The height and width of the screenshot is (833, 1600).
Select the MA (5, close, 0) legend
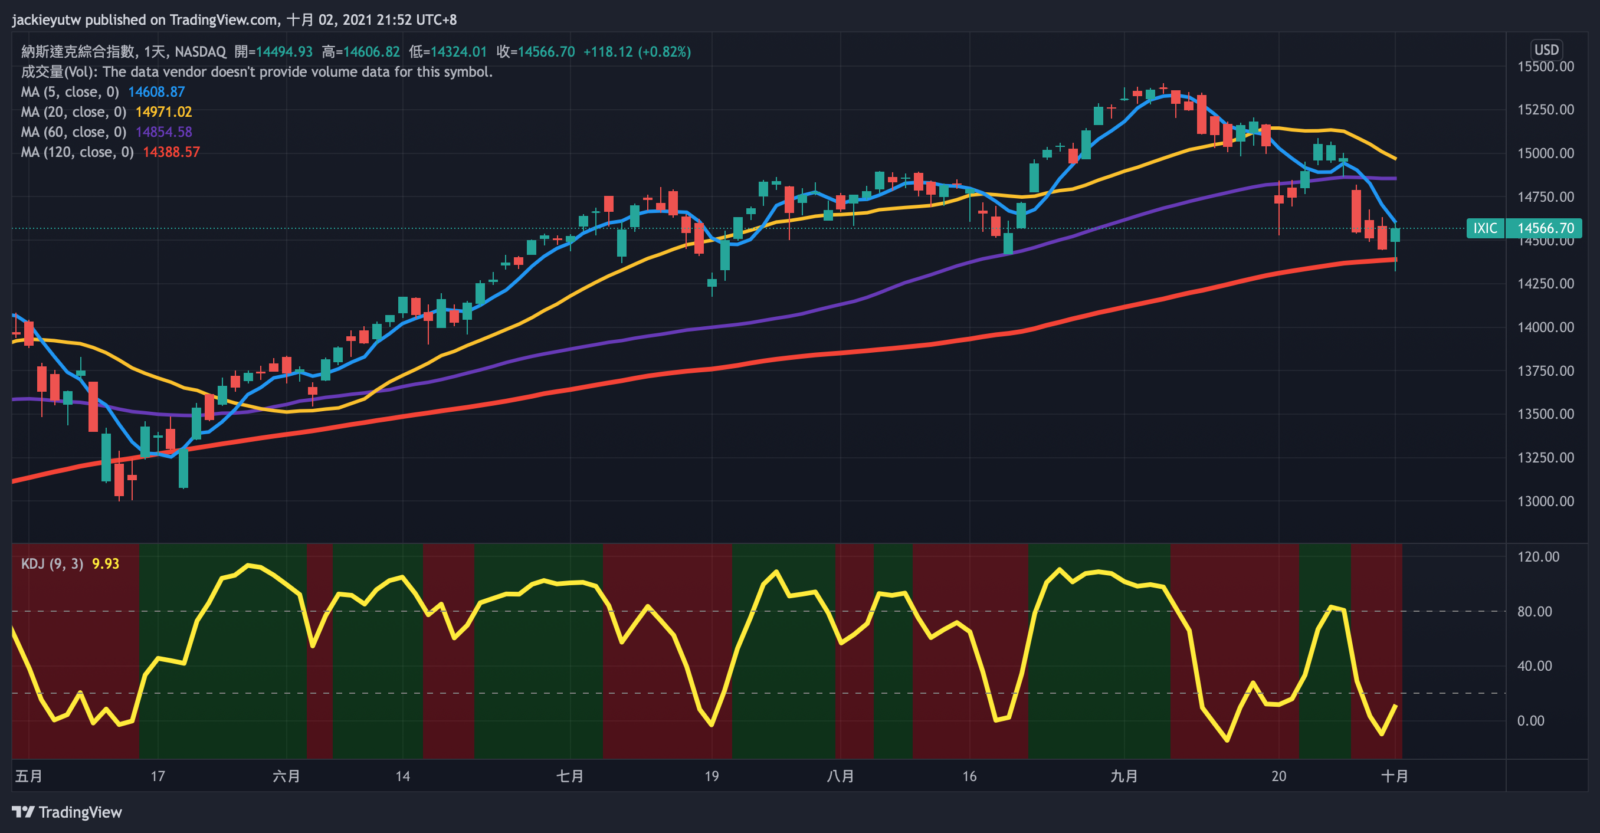[70, 92]
